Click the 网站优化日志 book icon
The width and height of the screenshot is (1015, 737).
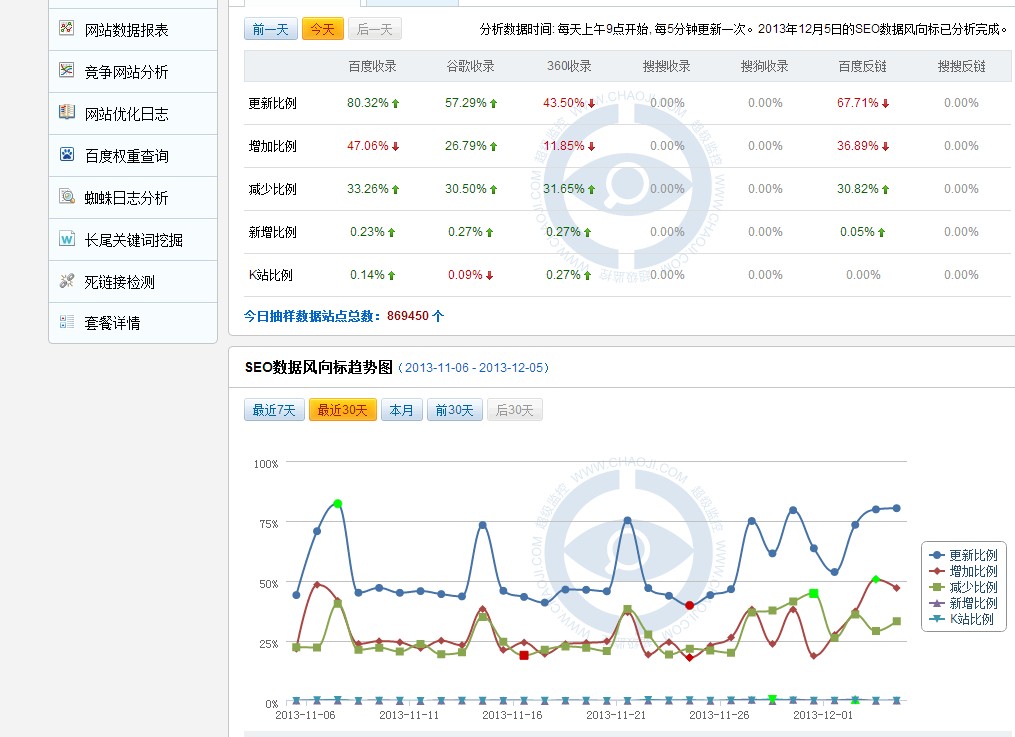[x=67, y=113]
